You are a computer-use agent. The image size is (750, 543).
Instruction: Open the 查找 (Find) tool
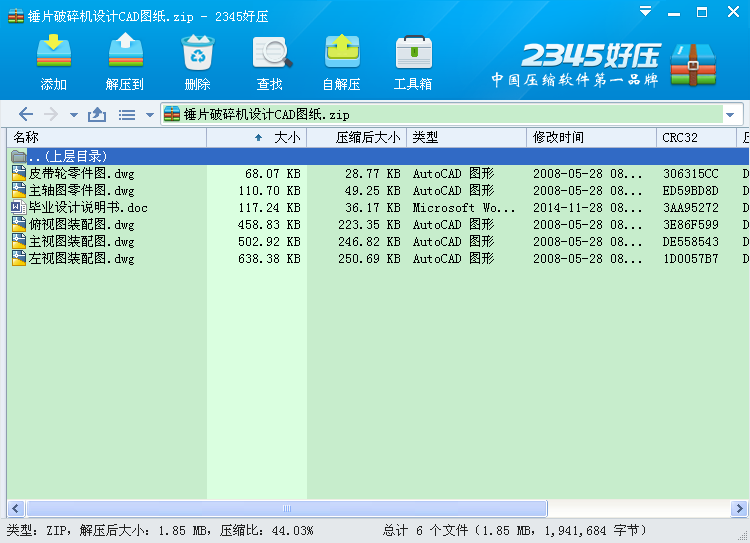(269, 61)
